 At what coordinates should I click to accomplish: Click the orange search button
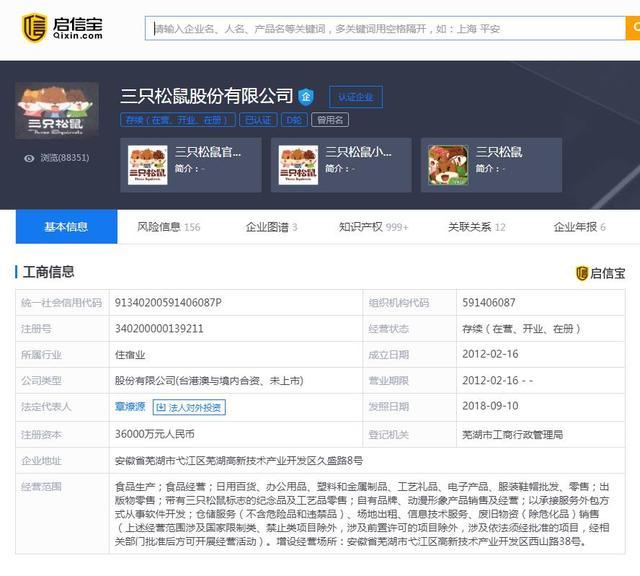[x=633, y=29]
